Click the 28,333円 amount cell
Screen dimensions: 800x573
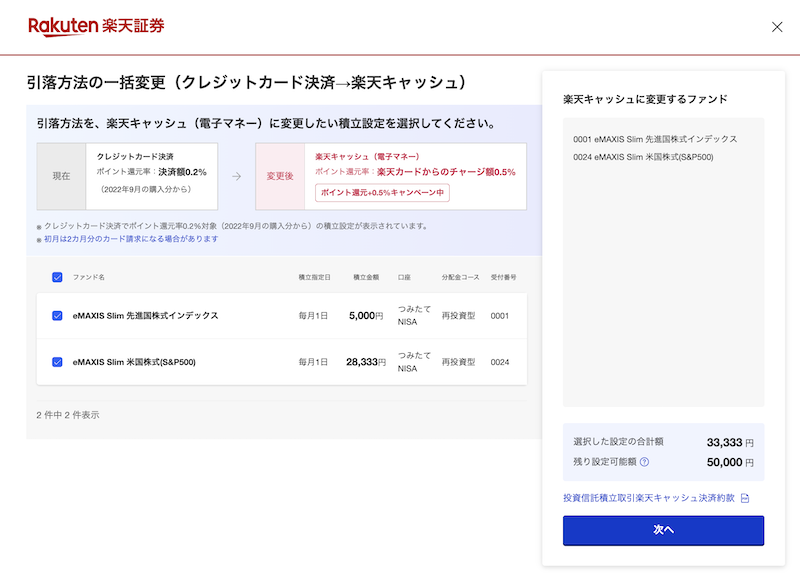tap(366, 362)
